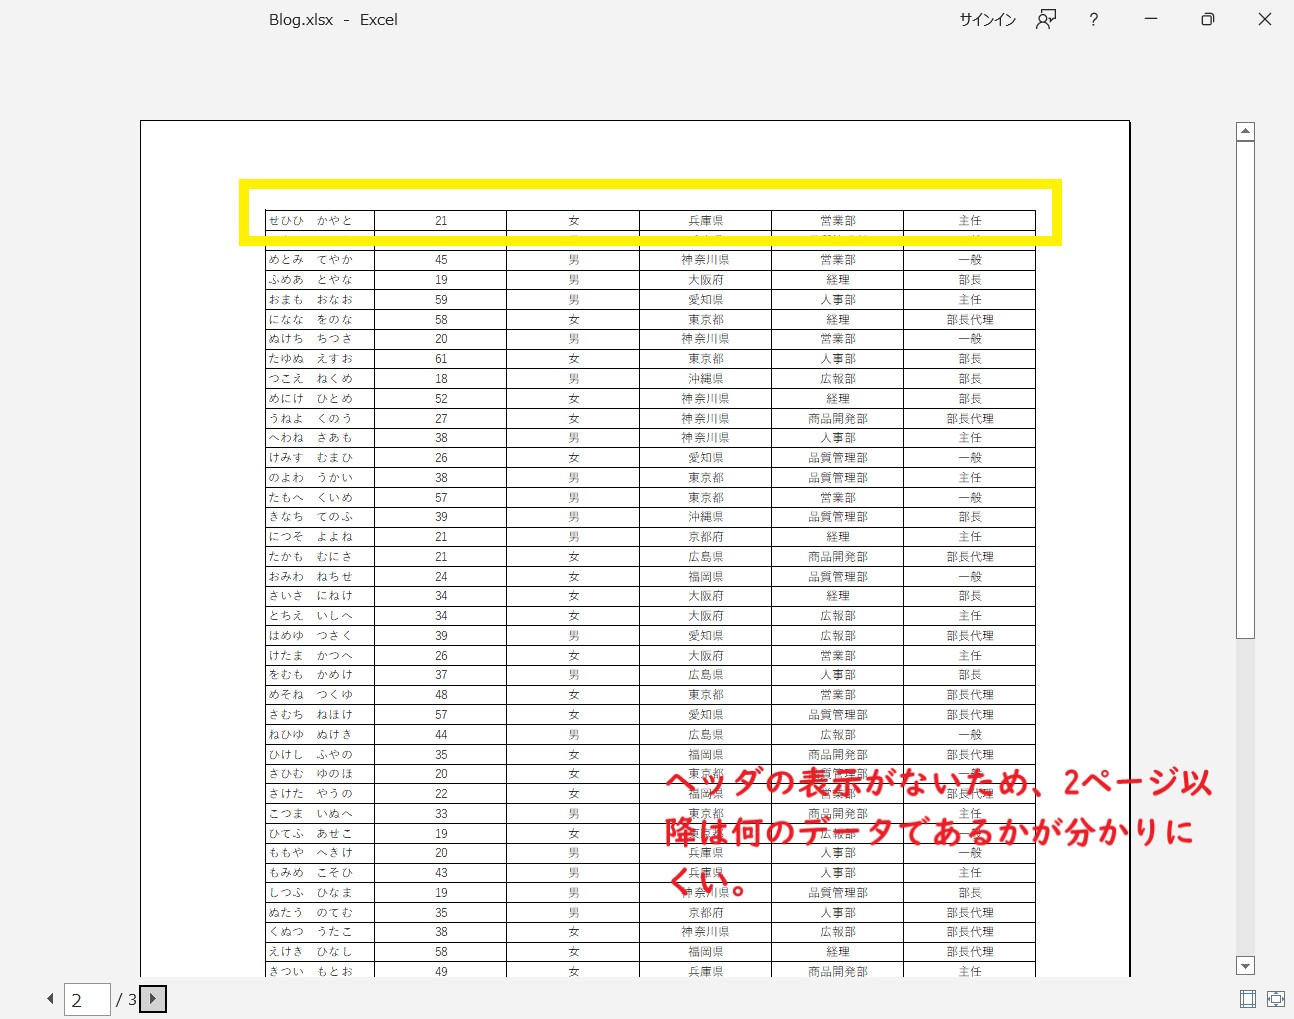This screenshot has height=1019, width=1294.
Task: Click the name cell はめゆ つさく
Action: [320, 636]
